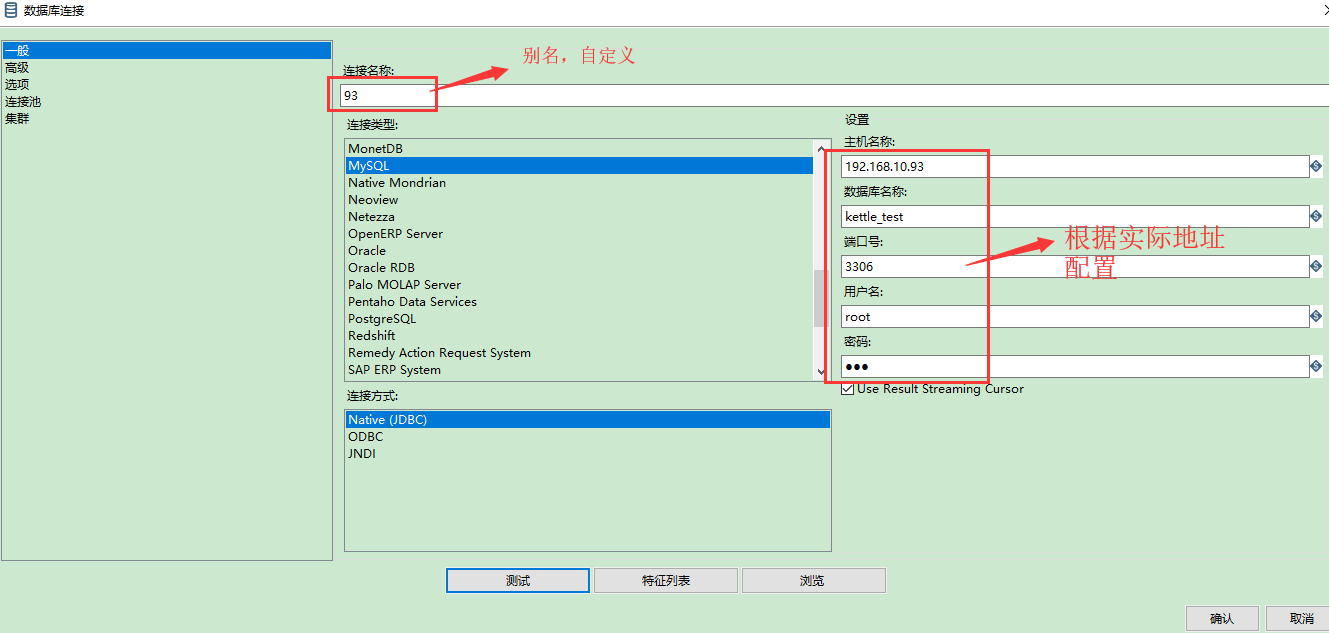Toggle Use Result Streaming Cursor checkbox

848,389
